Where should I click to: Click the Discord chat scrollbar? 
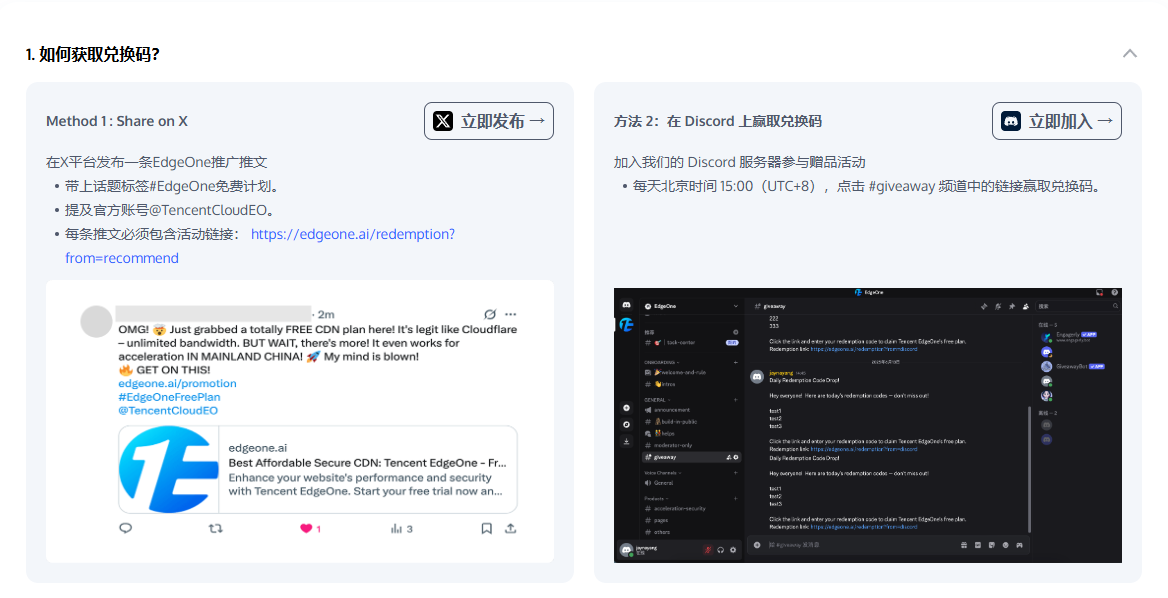click(x=1029, y=469)
